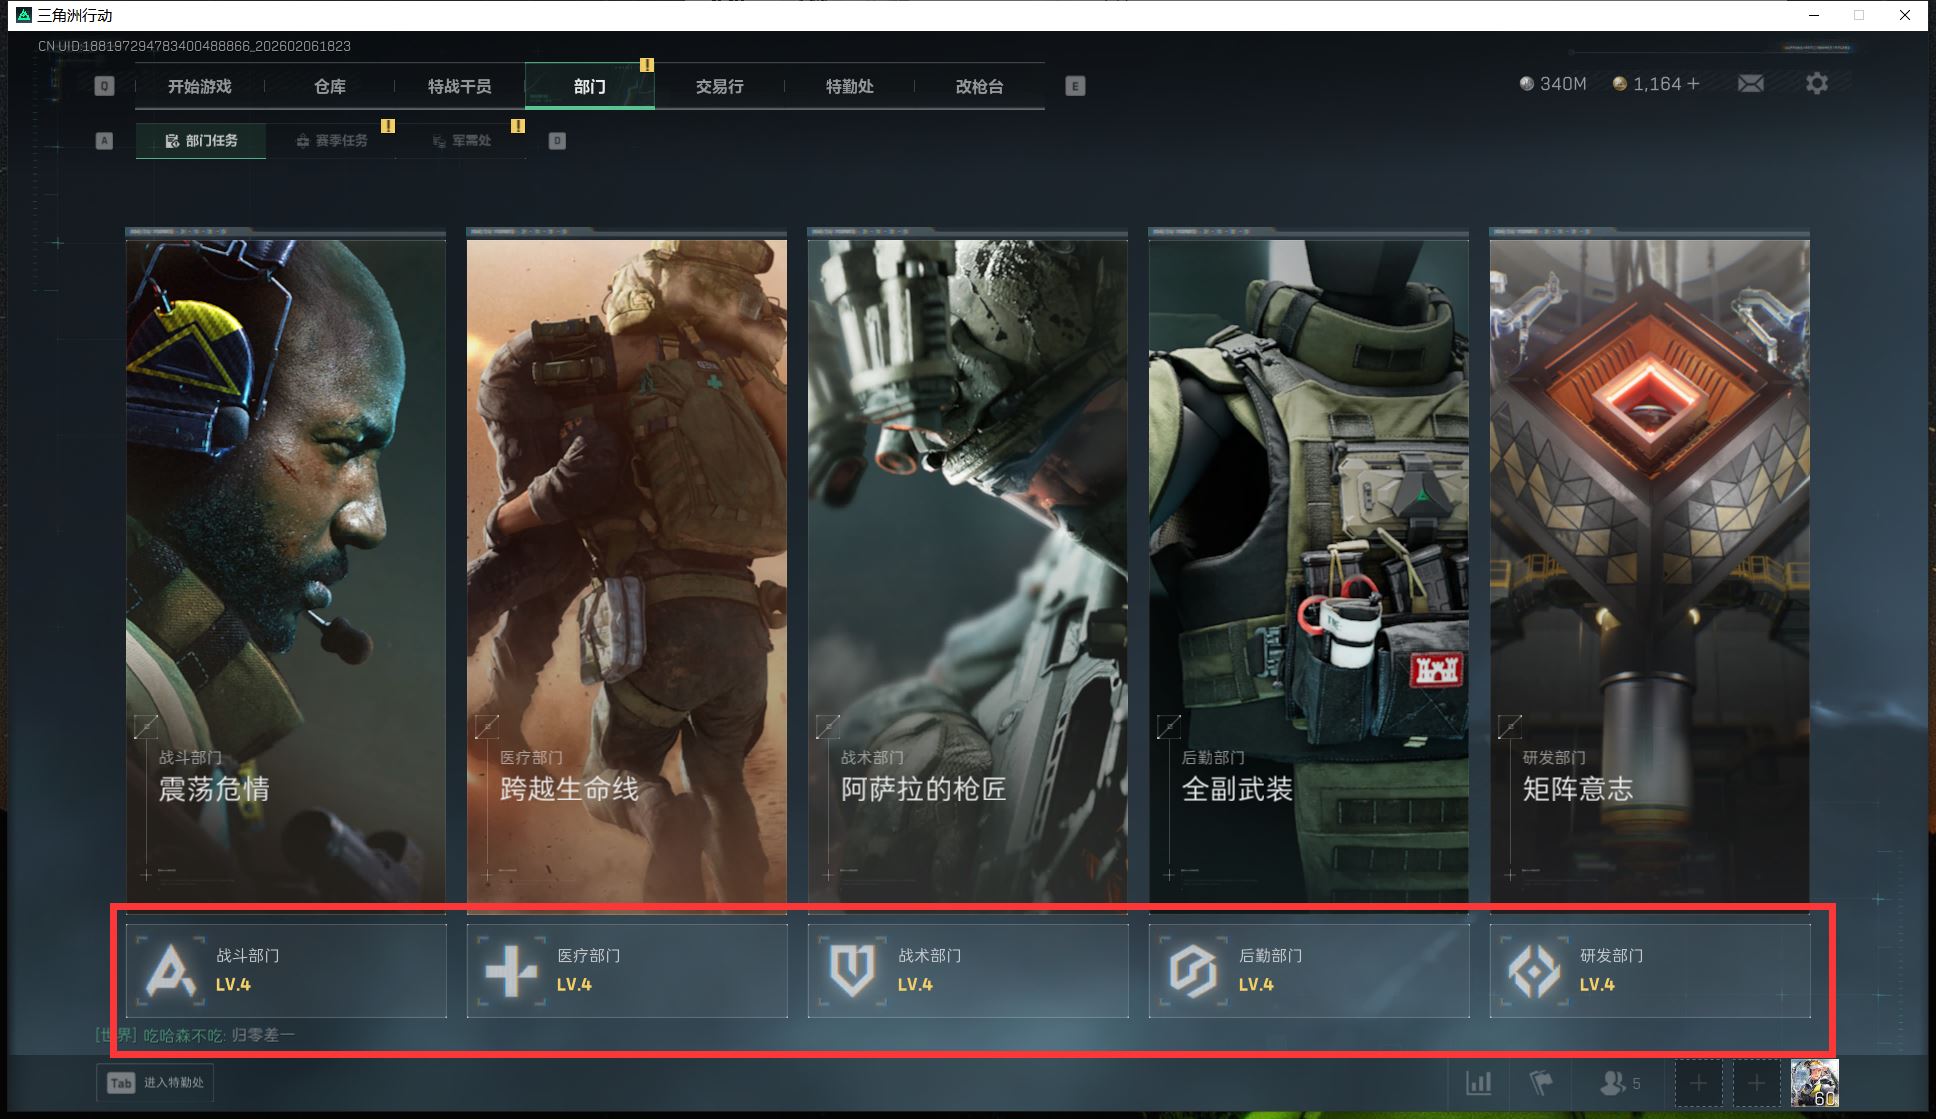Open the bar chart statistics icon
This screenshot has height=1119, width=1936.
coord(1478,1082)
